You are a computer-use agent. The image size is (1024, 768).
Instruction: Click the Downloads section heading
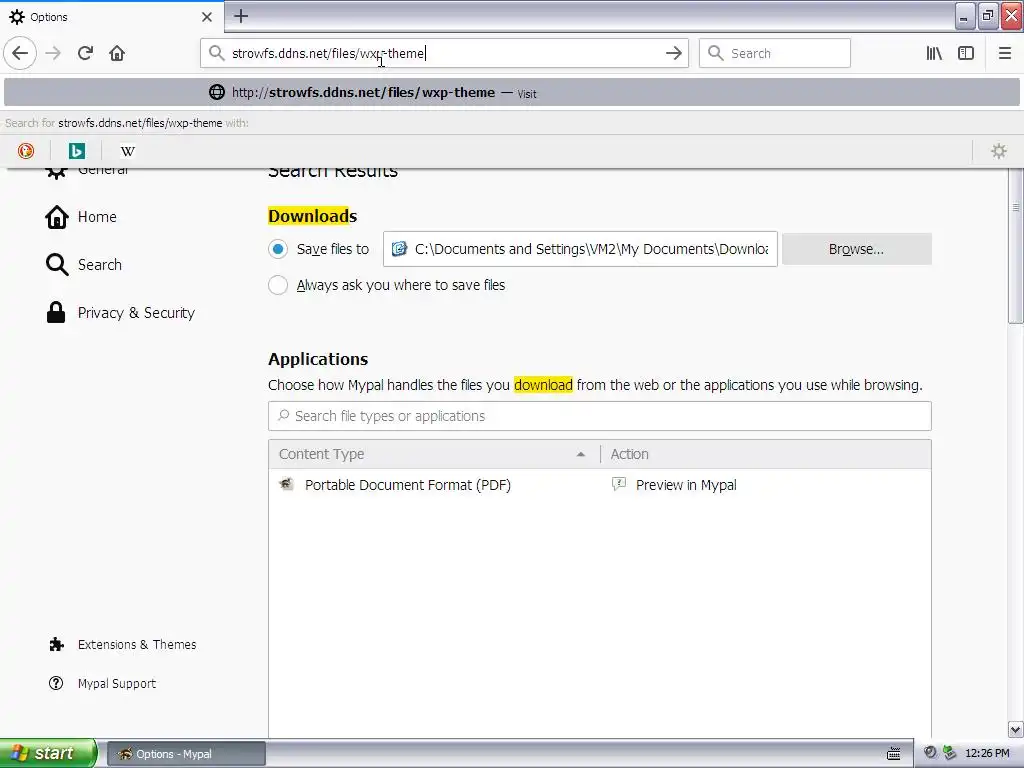[312, 216]
